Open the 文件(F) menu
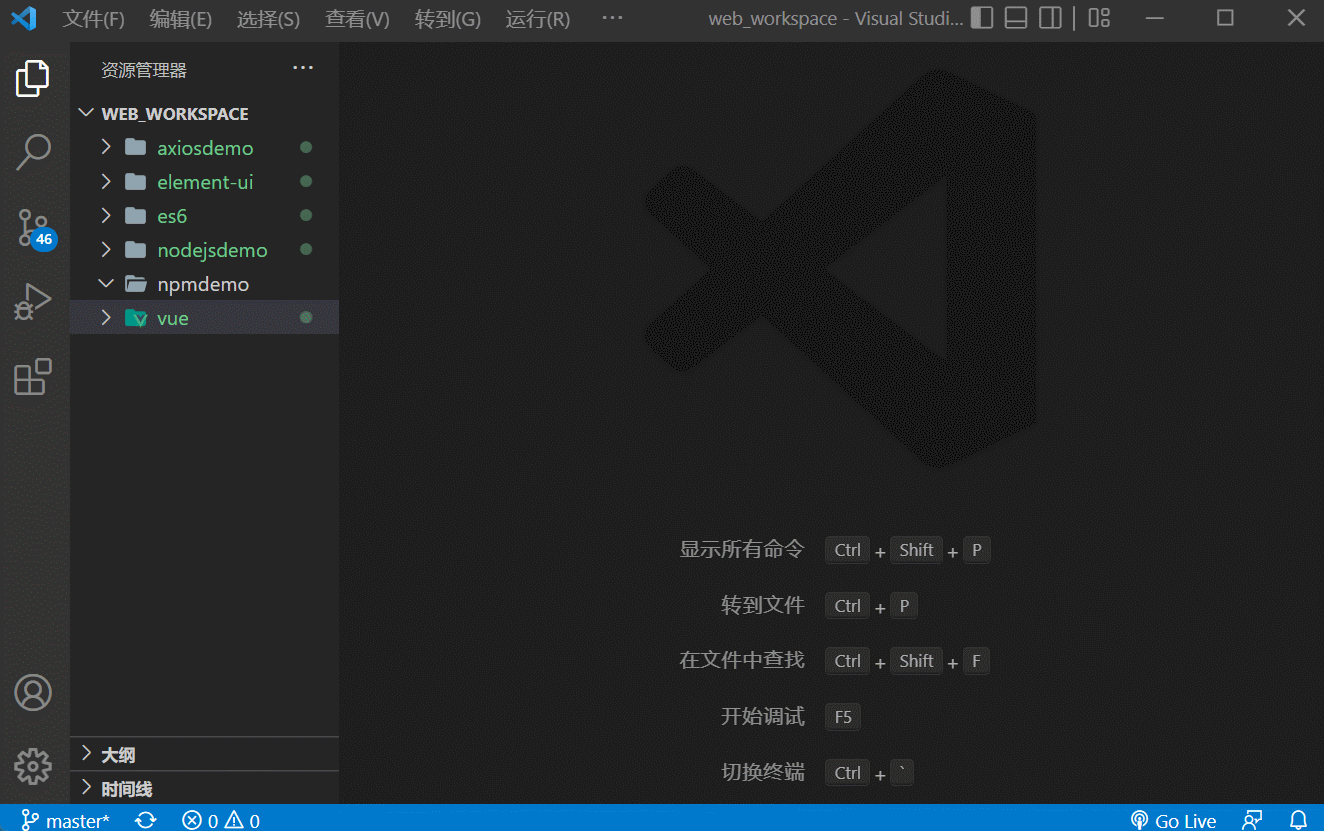Viewport: 1324px width, 831px height. 94,19
